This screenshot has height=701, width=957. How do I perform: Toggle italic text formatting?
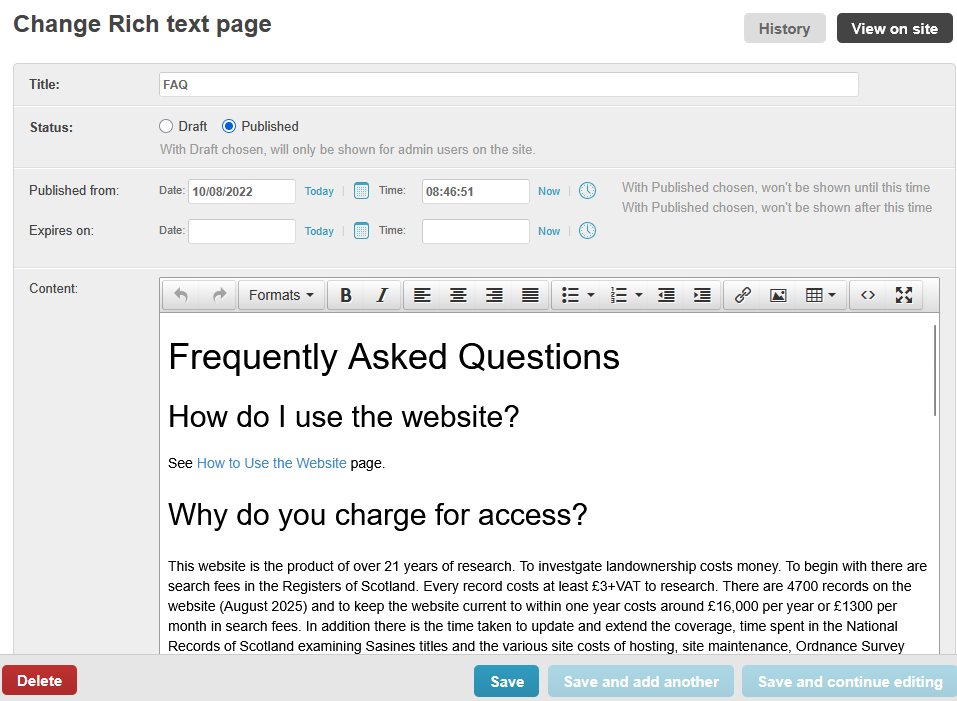coord(381,295)
